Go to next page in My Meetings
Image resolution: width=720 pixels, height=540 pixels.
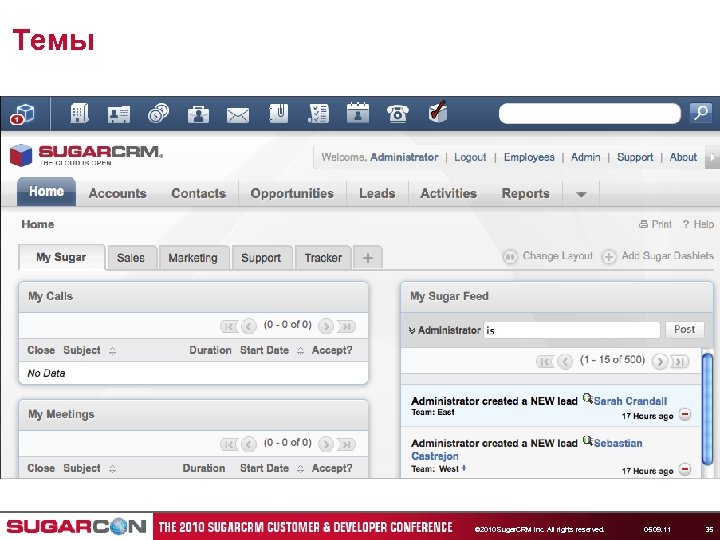coord(326,444)
